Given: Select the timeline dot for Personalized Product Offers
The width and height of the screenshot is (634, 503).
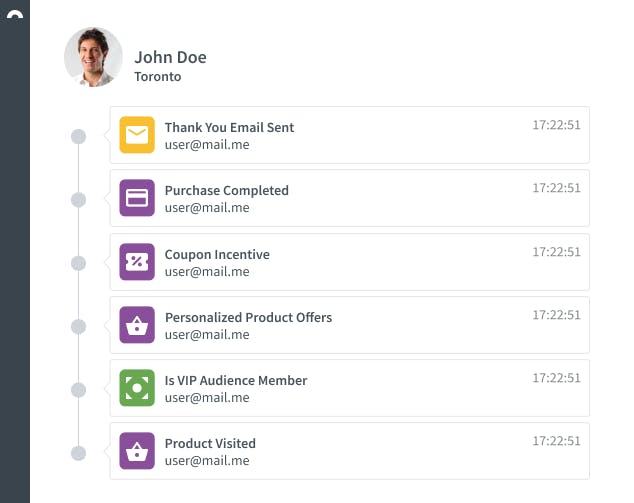Looking at the screenshot, I should click(x=79, y=326).
